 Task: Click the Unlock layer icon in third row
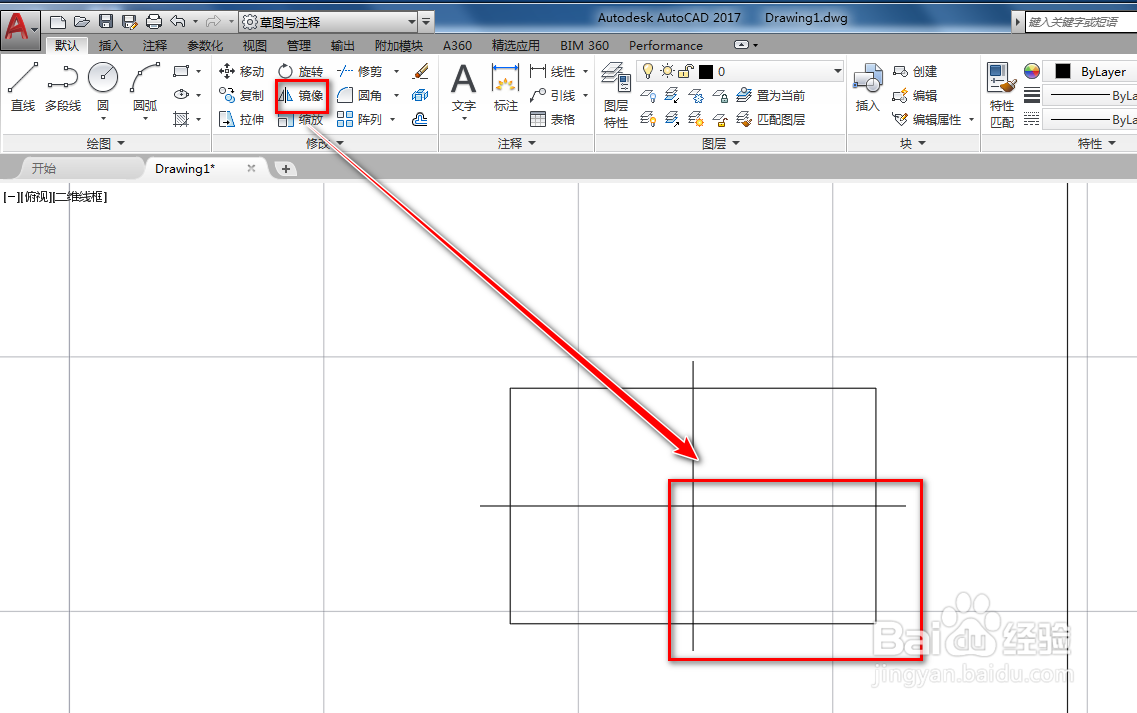(720, 119)
